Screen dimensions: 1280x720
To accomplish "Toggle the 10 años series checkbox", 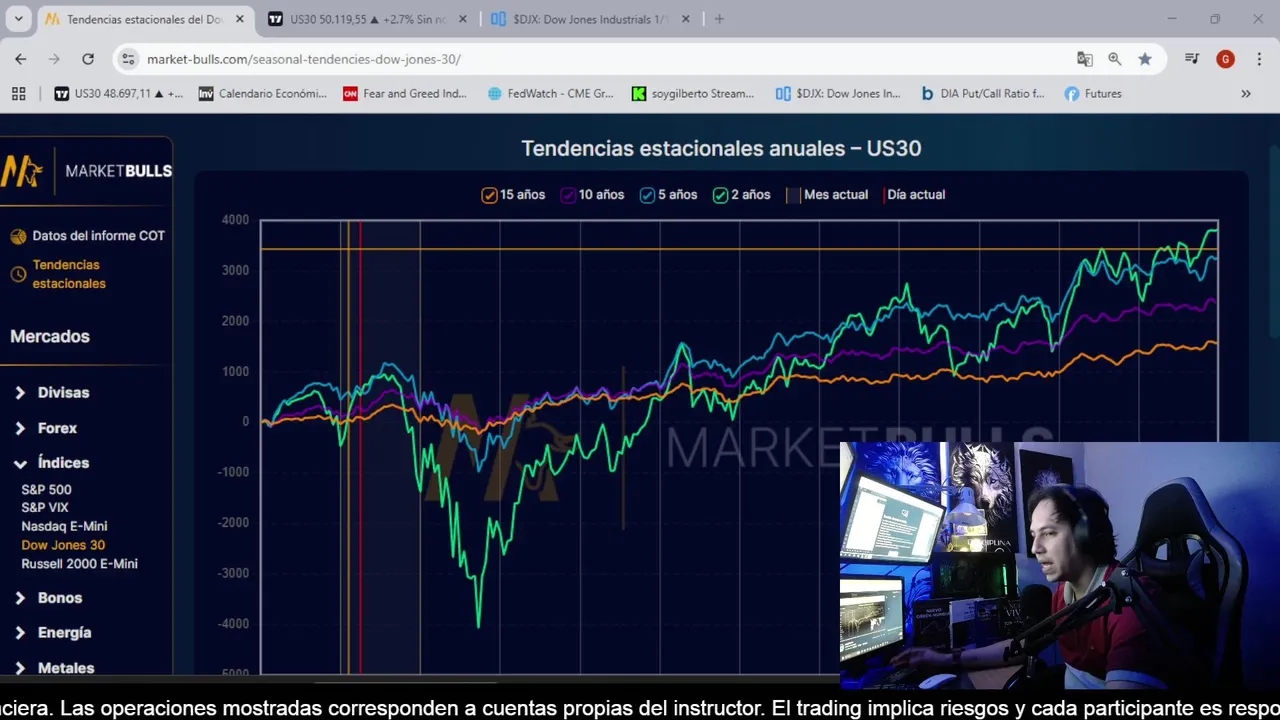I will coord(568,195).
